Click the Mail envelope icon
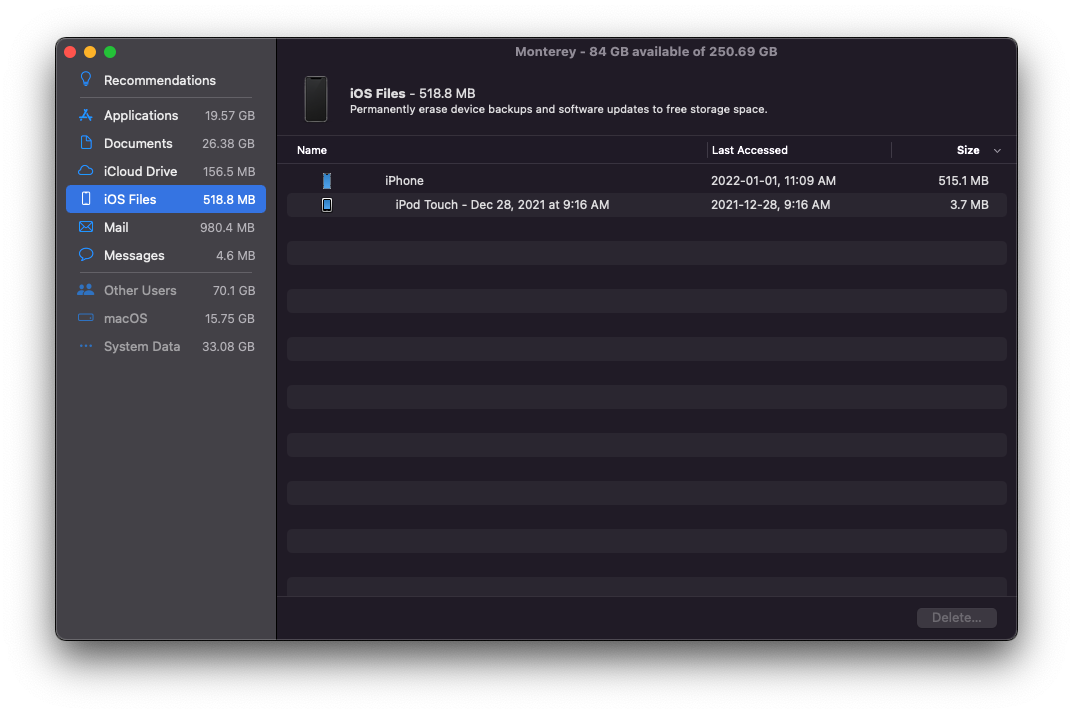The width and height of the screenshot is (1073, 714). tap(86, 227)
